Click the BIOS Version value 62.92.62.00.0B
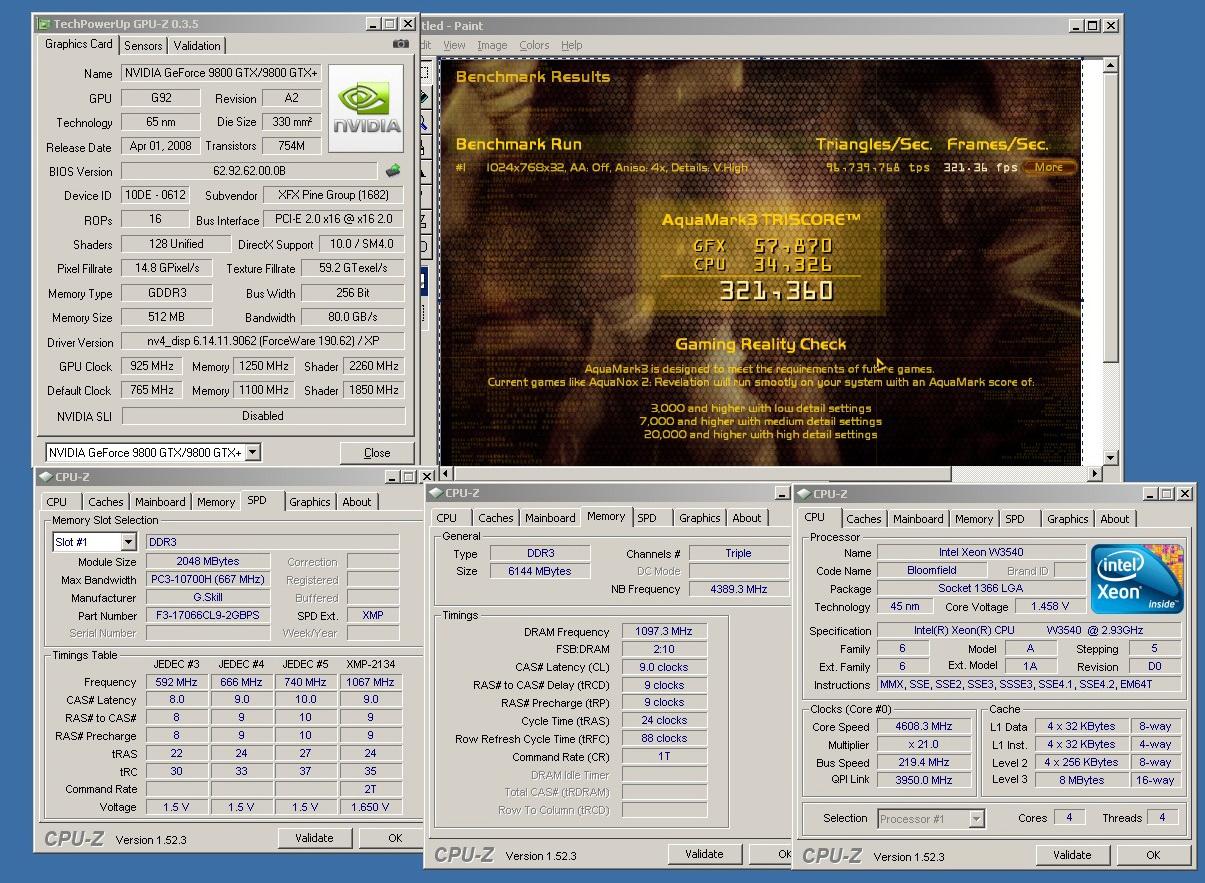This screenshot has width=1205, height=883. point(249,171)
